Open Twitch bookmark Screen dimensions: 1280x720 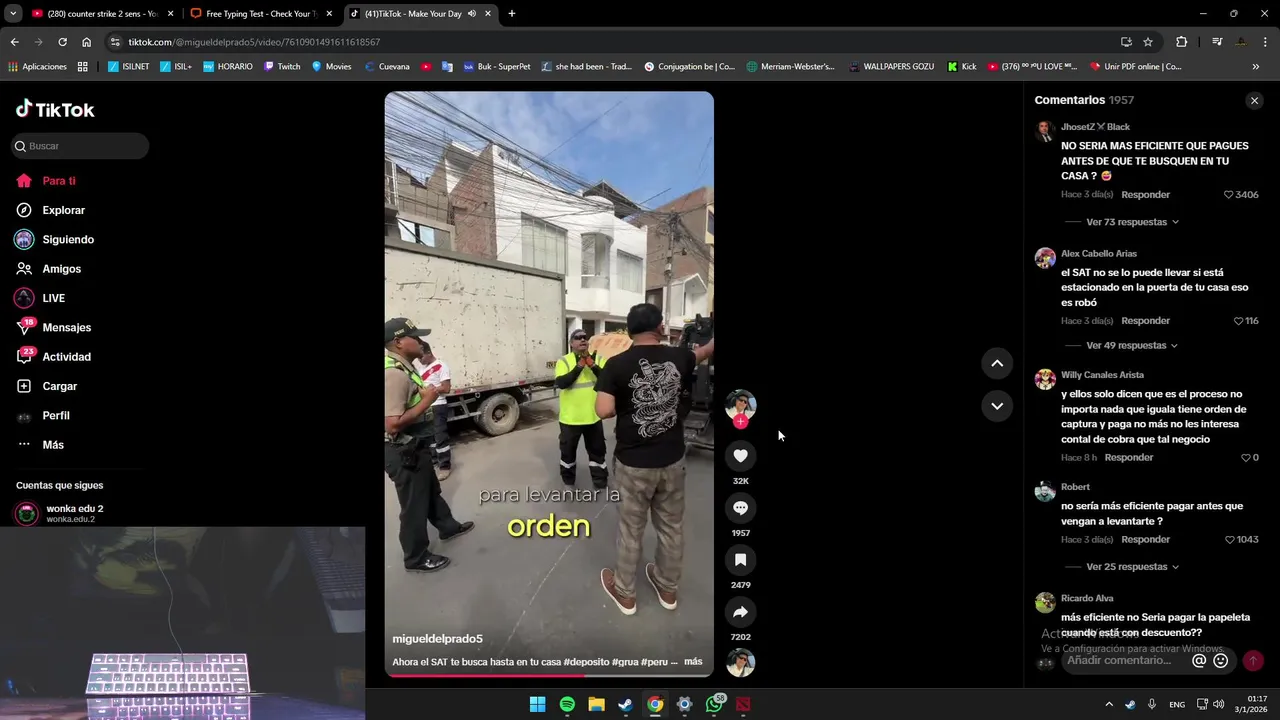click(x=282, y=67)
